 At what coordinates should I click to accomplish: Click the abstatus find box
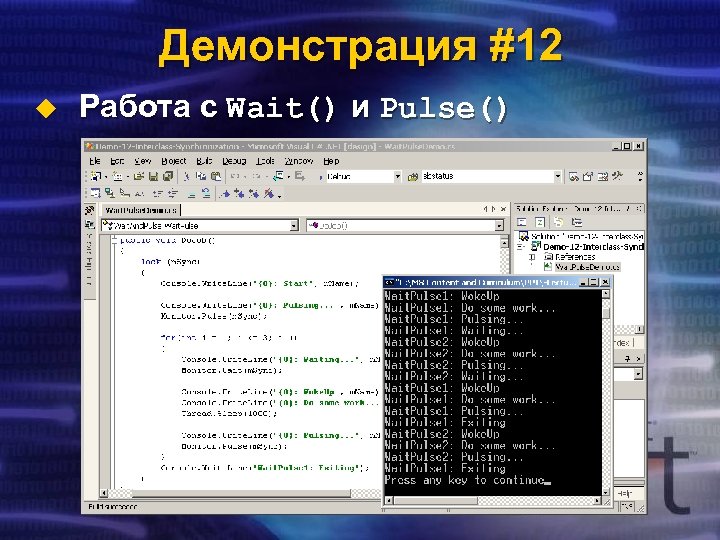tap(488, 176)
